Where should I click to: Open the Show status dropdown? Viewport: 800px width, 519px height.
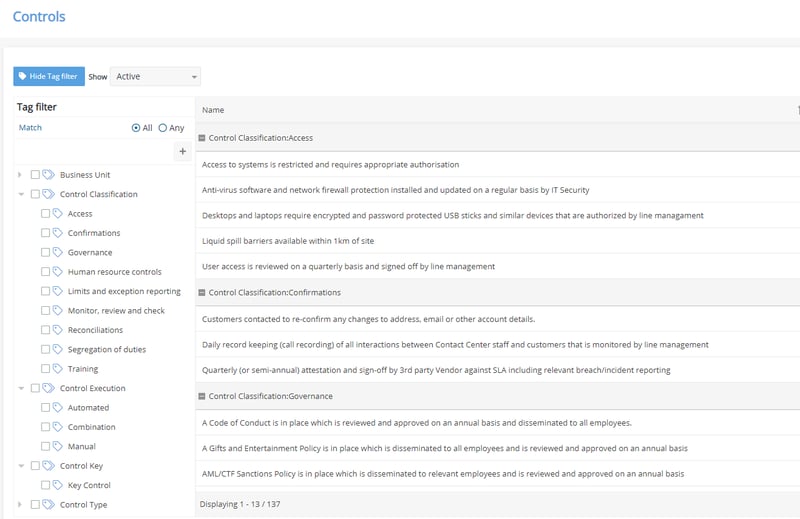(x=156, y=76)
